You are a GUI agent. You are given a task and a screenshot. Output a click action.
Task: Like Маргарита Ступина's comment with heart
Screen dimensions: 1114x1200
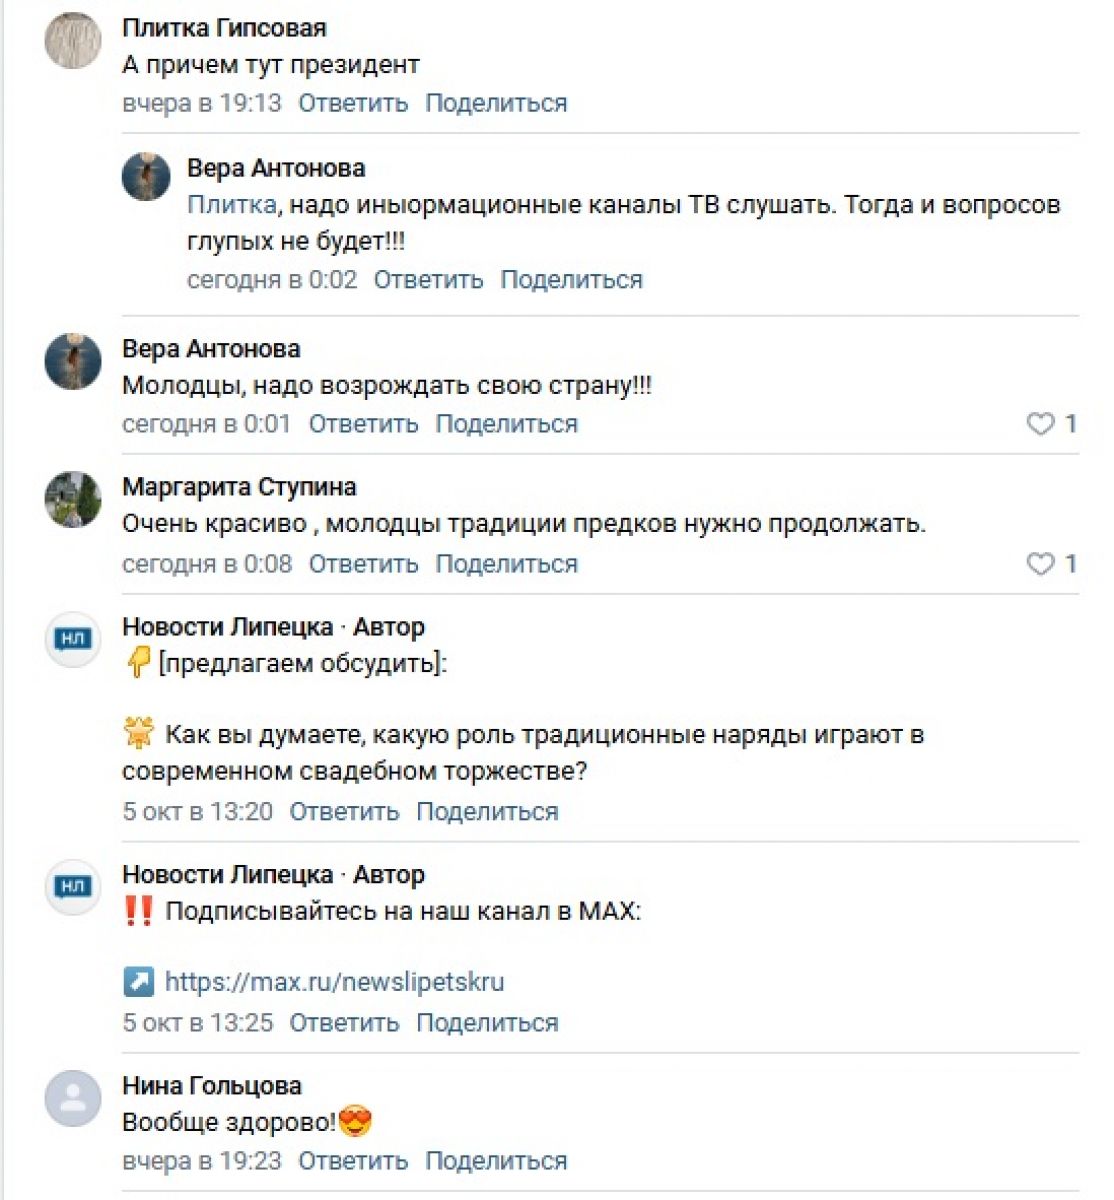(1041, 564)
